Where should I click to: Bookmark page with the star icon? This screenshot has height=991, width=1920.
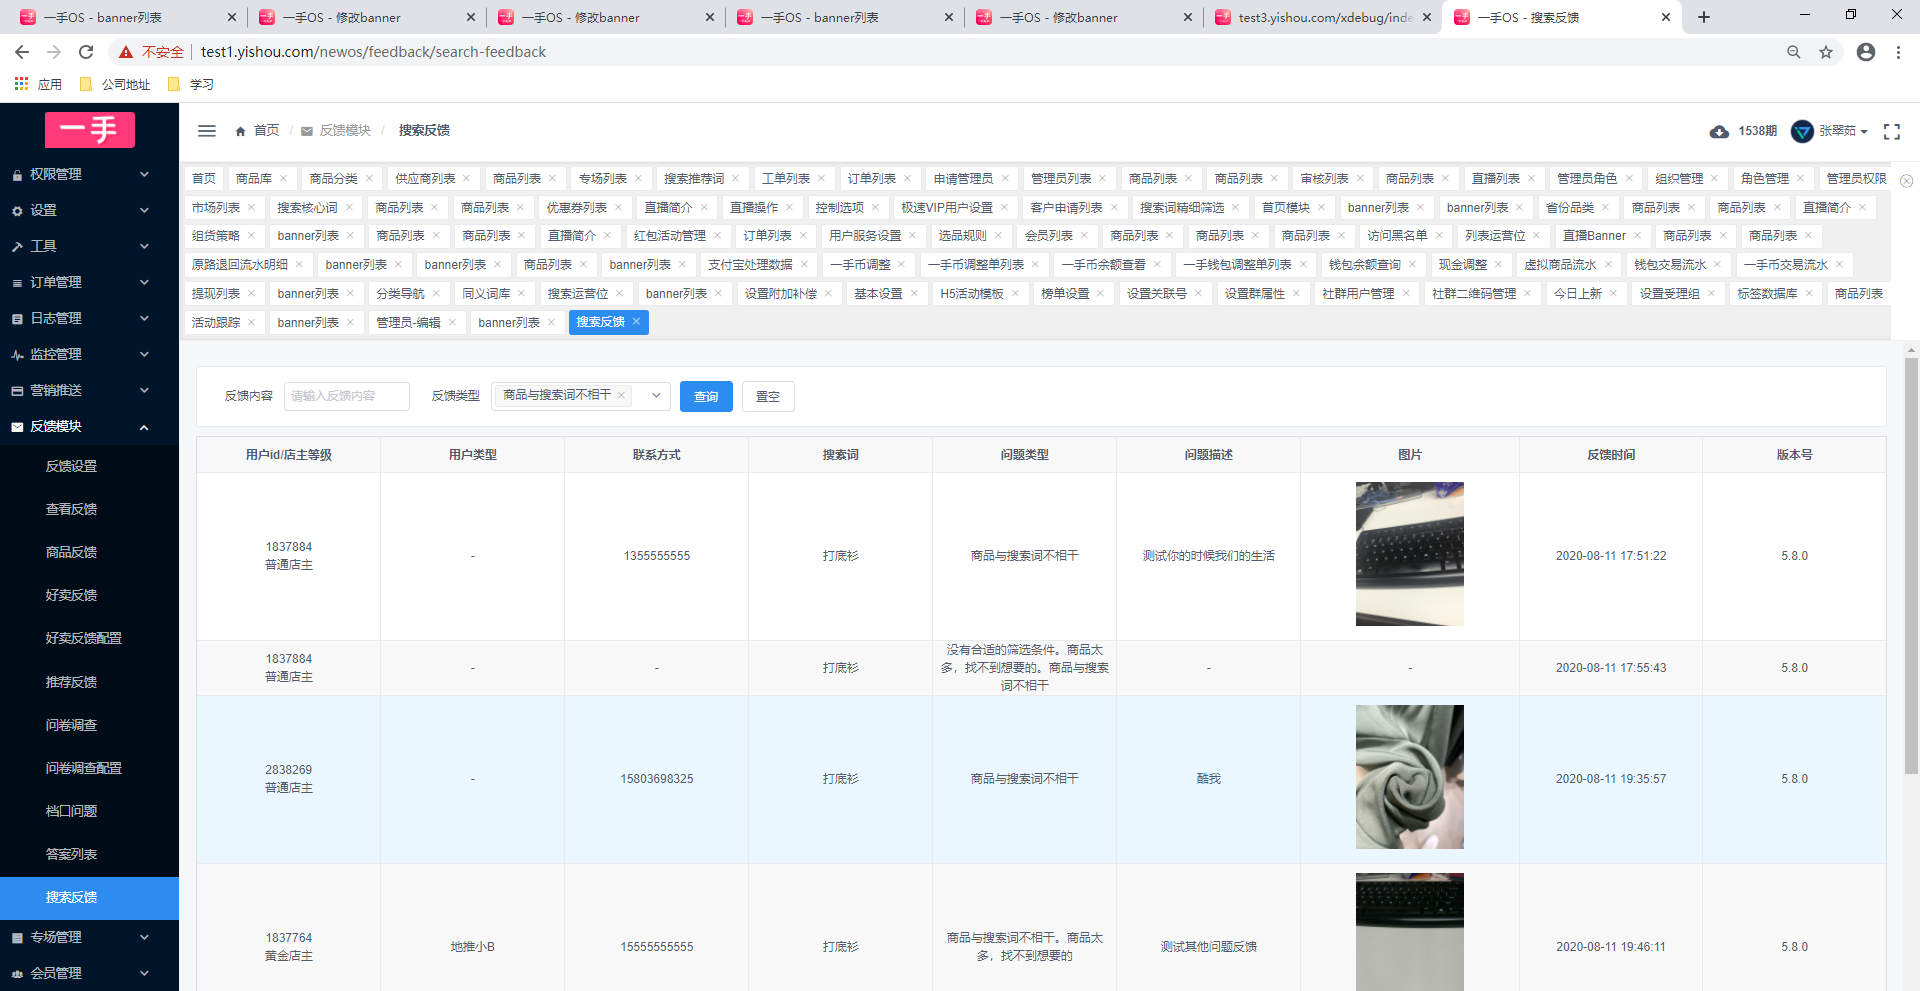pos(1826,52)
